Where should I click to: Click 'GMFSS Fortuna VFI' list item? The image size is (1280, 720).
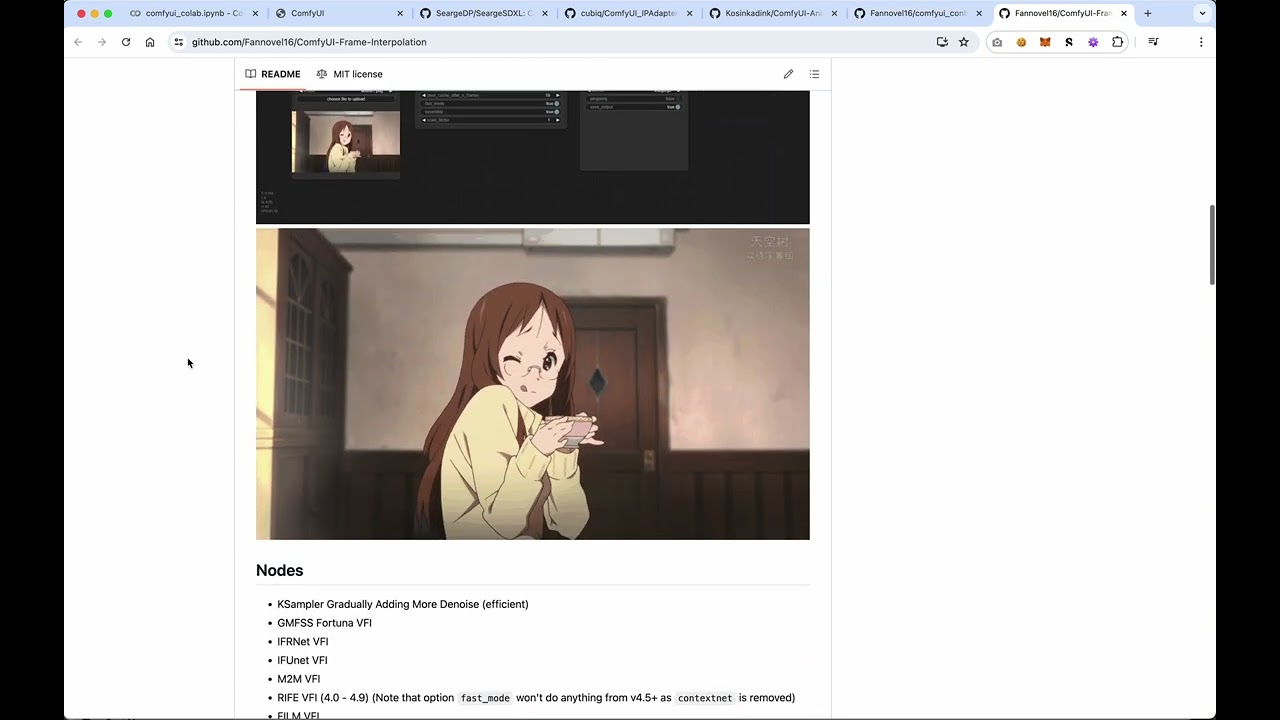coord(324,623)
